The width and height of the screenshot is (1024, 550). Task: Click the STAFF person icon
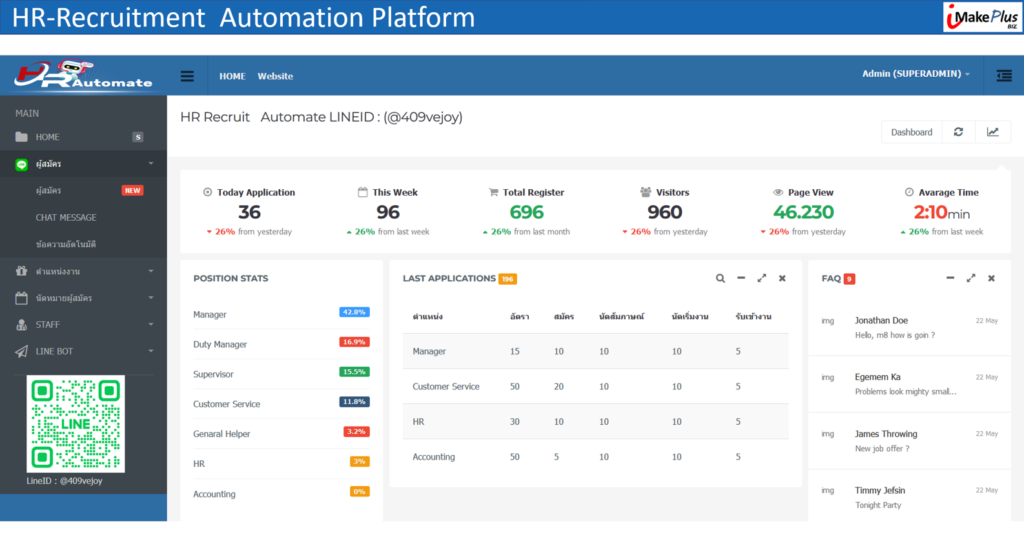pos(22,325)
